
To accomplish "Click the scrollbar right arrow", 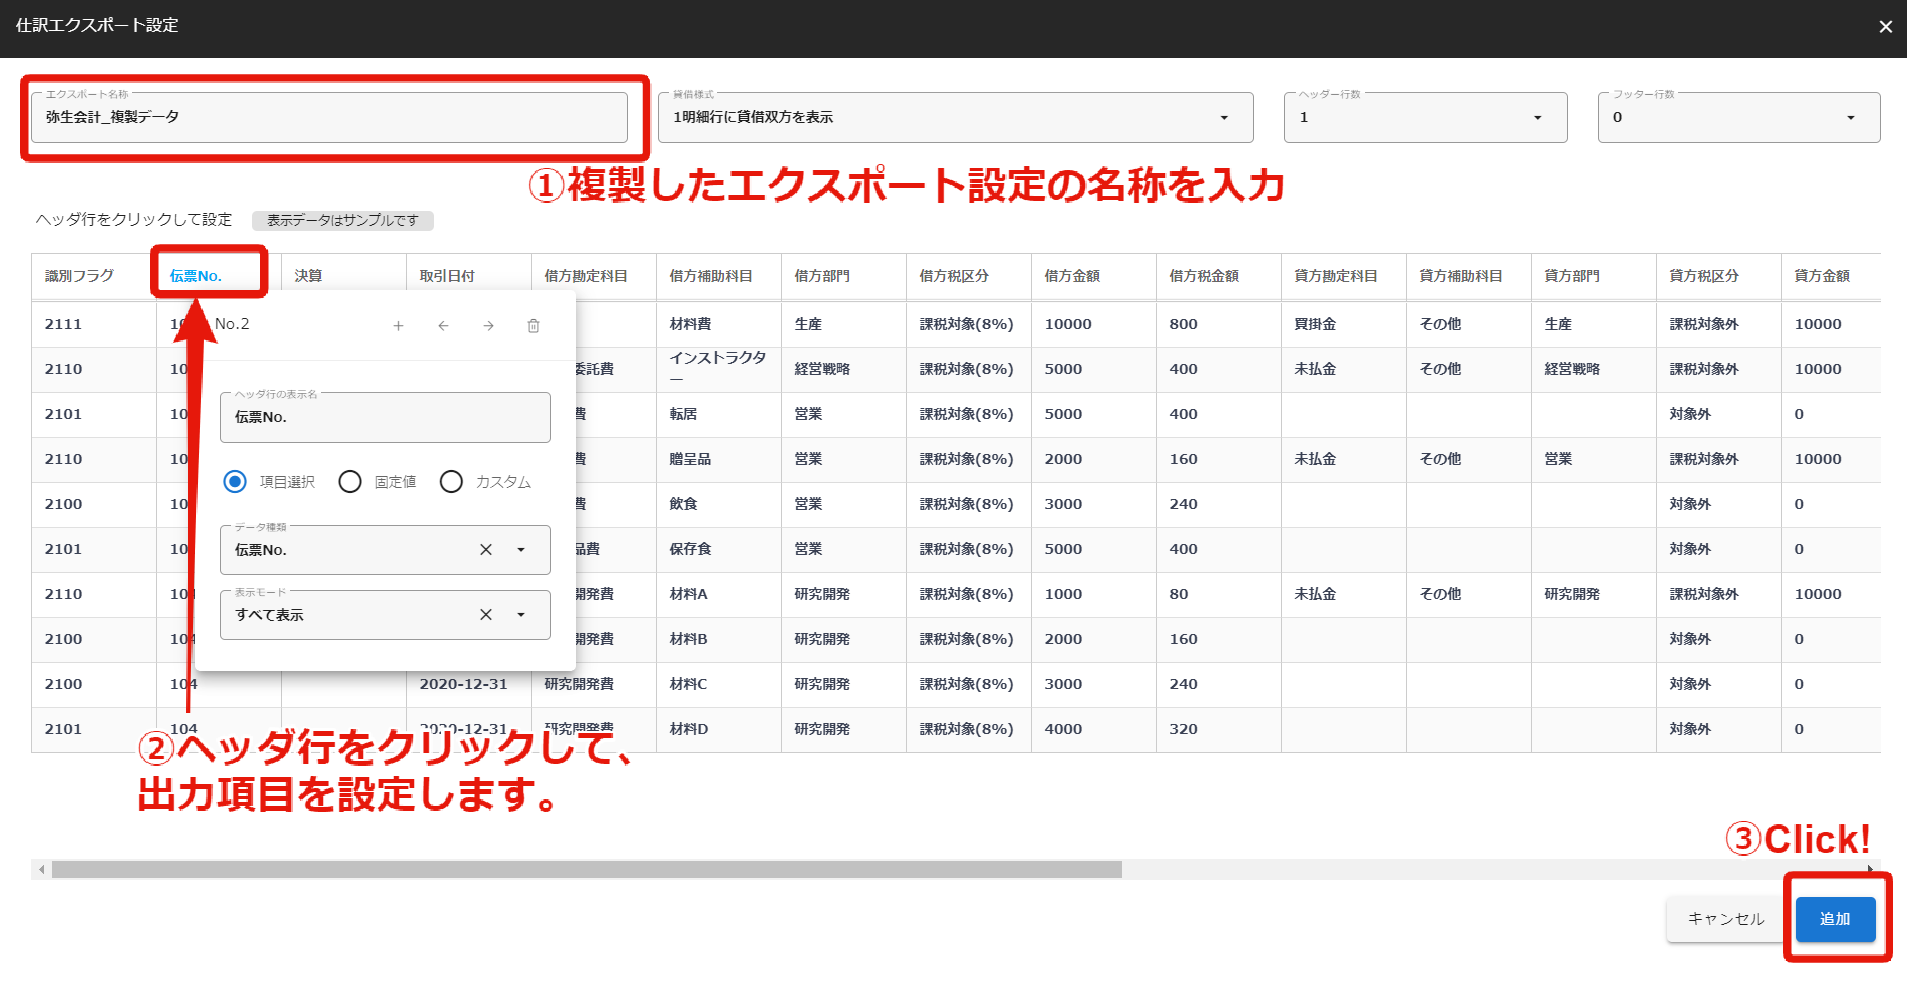I will click(x=1870, y=870).
